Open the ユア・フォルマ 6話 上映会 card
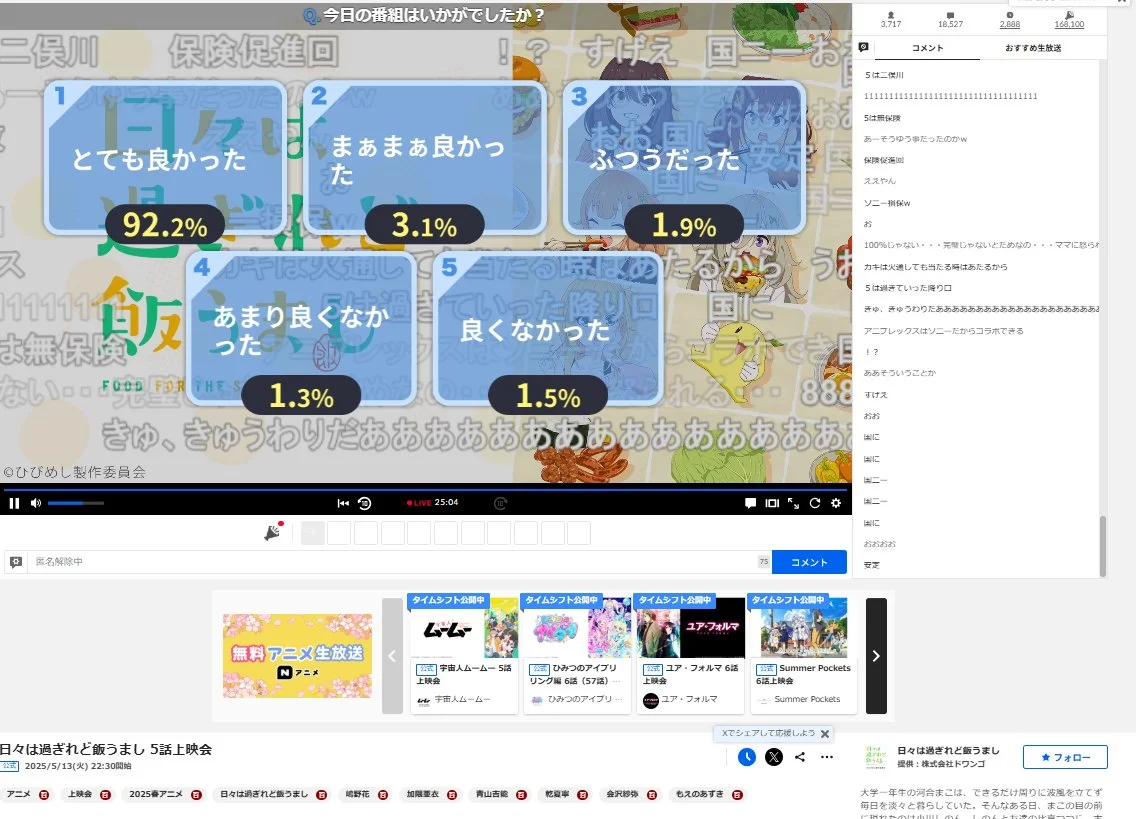The image size is (1136, 819). [690, 654]
